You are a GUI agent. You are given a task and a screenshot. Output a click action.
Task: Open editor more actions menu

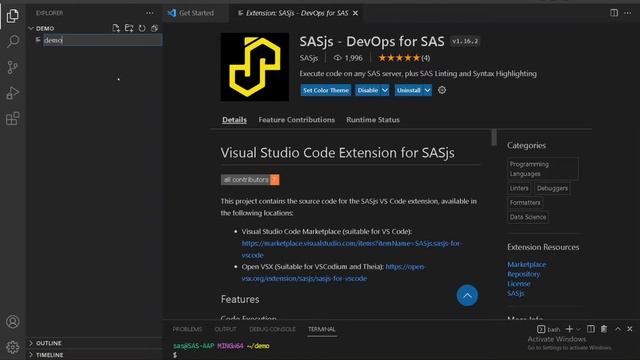coord(628,13)
